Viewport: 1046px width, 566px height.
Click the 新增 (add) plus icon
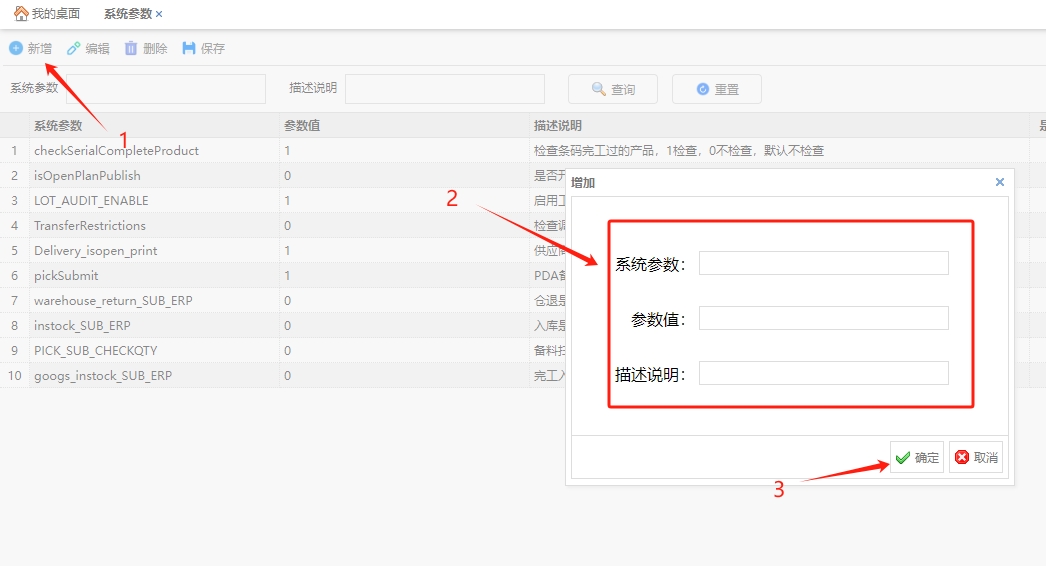16,48
